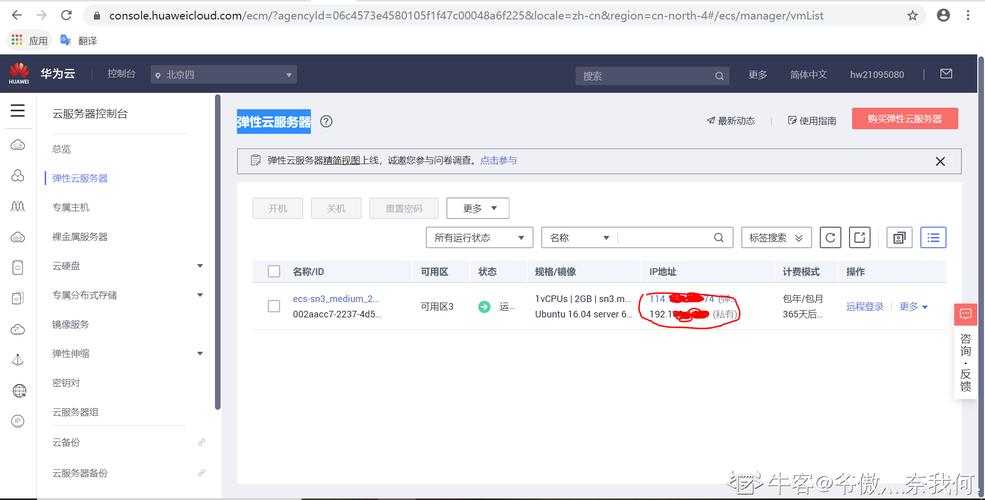Open account hw21095080 menu
Screen dimensions: 985x500
877,75
